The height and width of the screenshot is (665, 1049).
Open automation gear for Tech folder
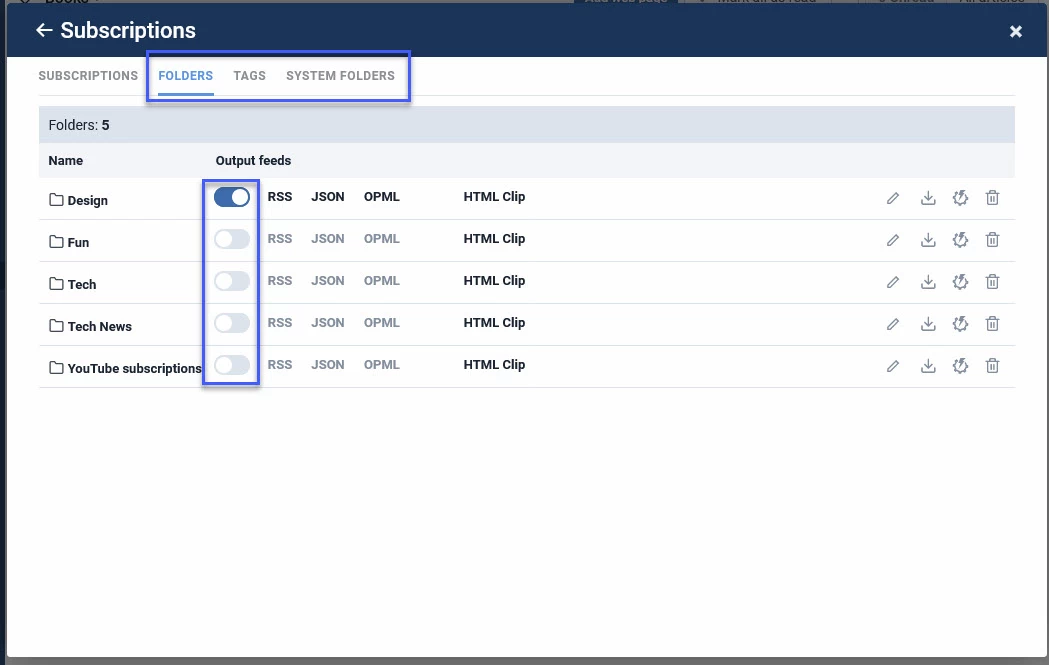pyautogui.click(x=960, y=282)
